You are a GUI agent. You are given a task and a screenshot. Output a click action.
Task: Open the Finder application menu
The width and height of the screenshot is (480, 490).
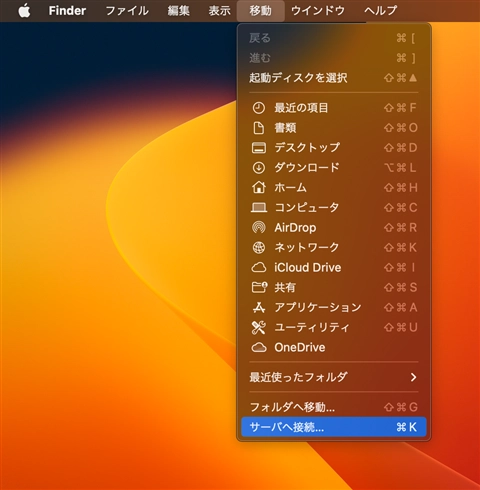(67, 11)
